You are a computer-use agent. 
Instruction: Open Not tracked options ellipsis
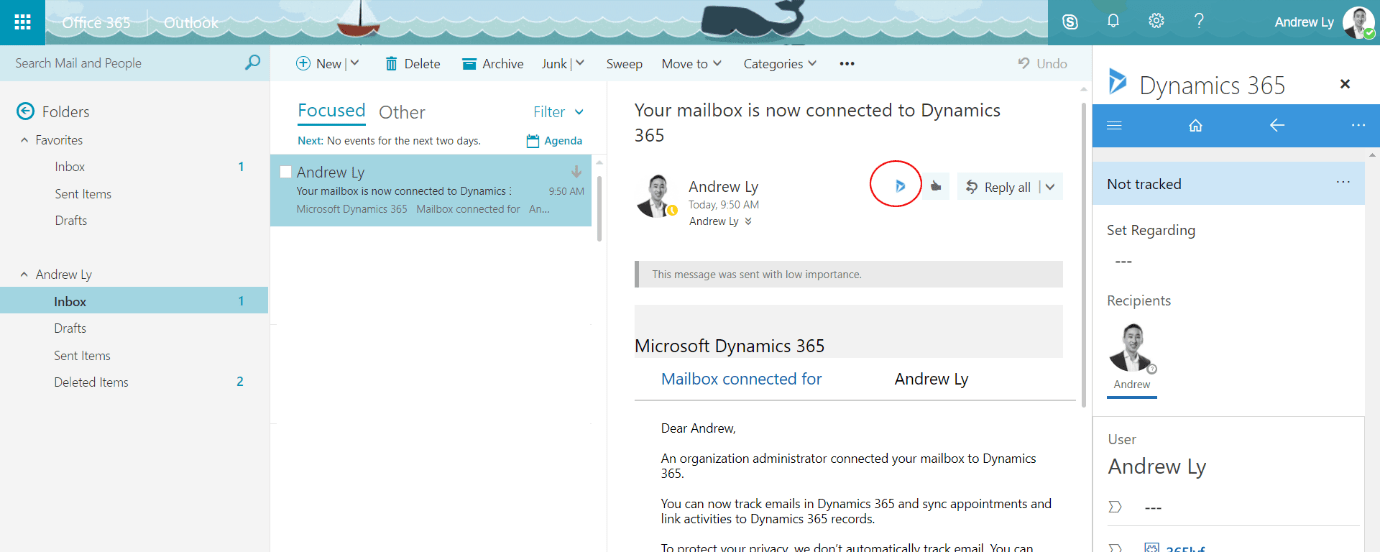click(1343, 182)
